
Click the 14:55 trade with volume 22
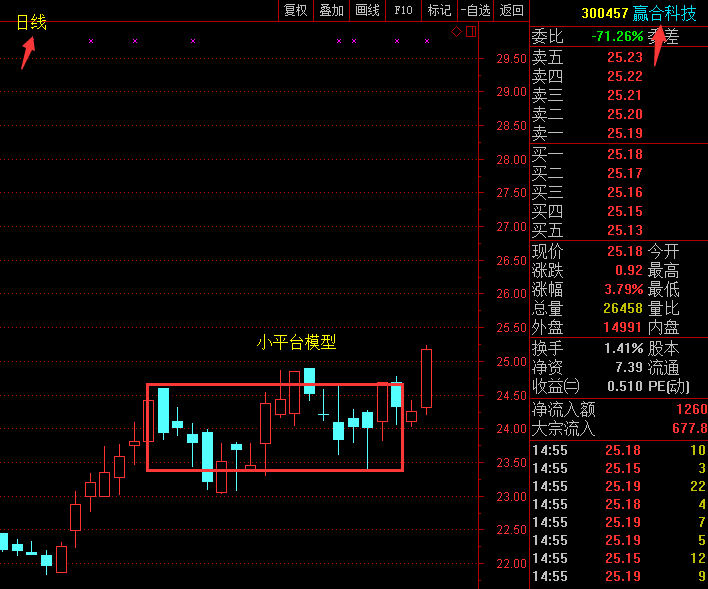[x=619, y=486]
